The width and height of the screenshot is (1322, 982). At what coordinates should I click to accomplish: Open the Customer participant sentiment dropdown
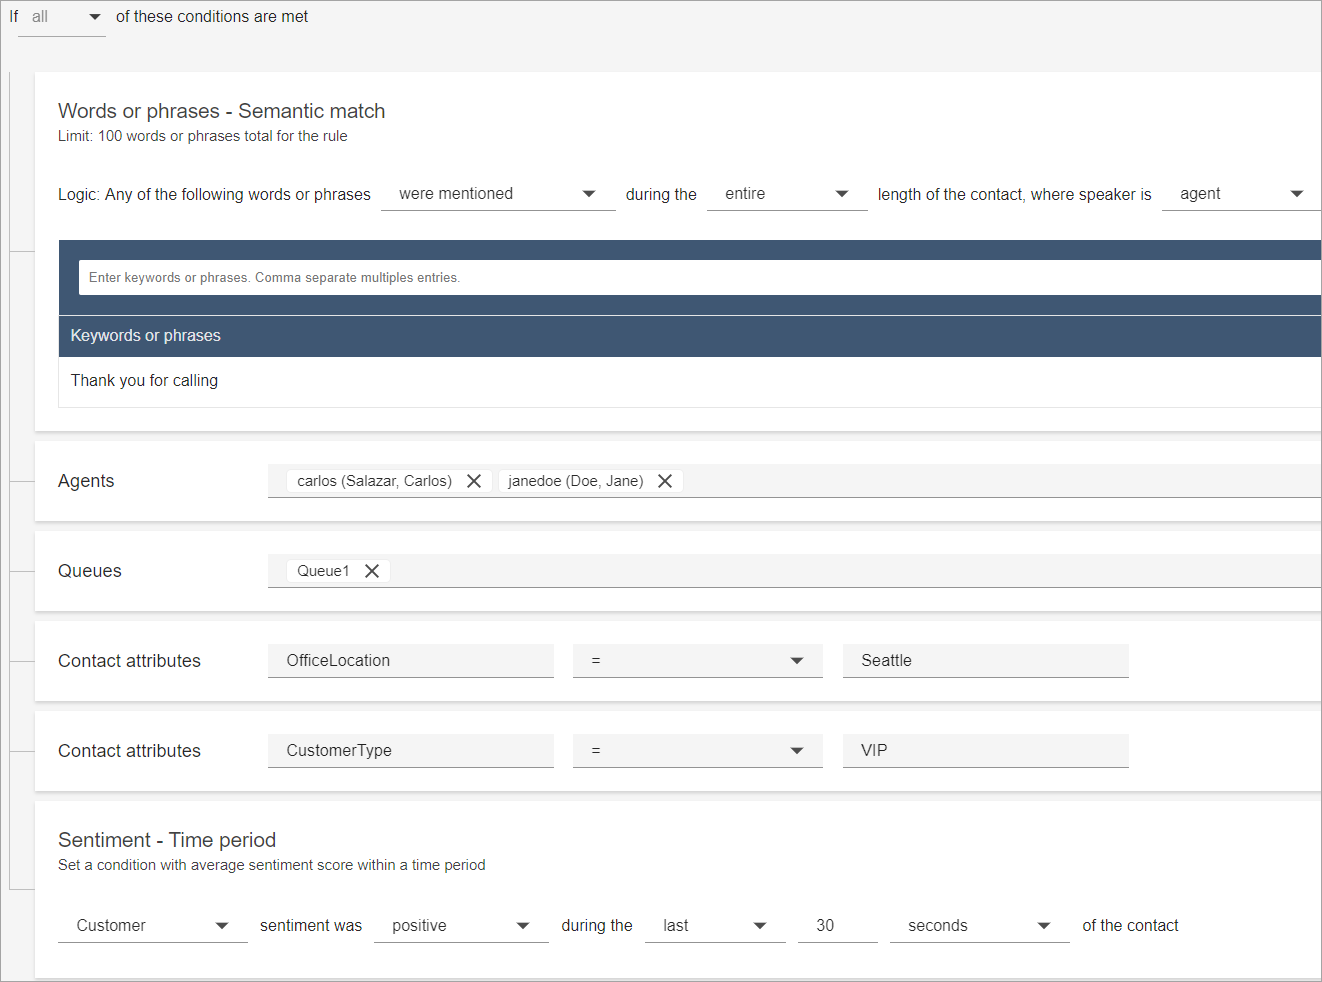coord(152,926)
